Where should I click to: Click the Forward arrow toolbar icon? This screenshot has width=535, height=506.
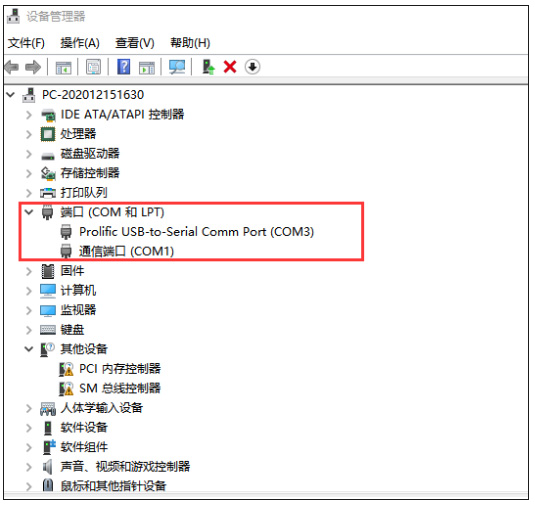click(x=33, y=67)
